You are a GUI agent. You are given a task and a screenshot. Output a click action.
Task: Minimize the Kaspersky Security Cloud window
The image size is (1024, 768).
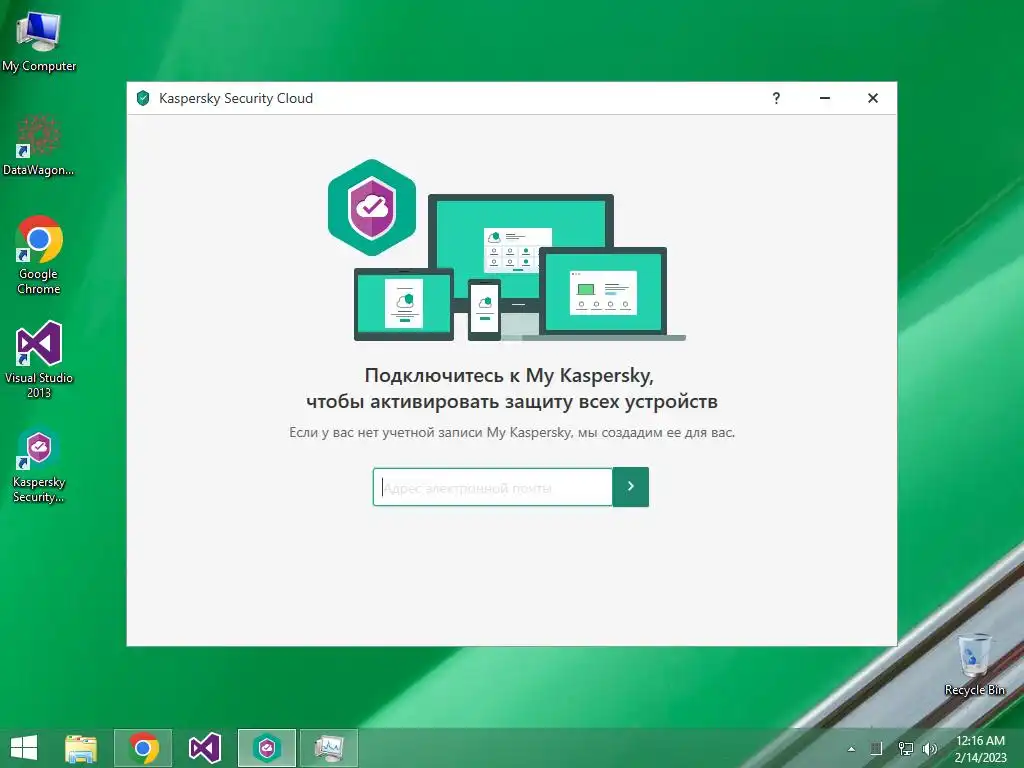pyautogui.click(x=825, y=98)
